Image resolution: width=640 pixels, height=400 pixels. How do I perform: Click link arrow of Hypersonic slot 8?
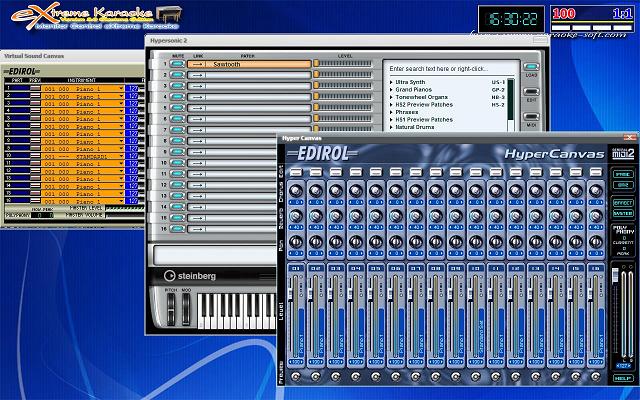coord(197,141)
